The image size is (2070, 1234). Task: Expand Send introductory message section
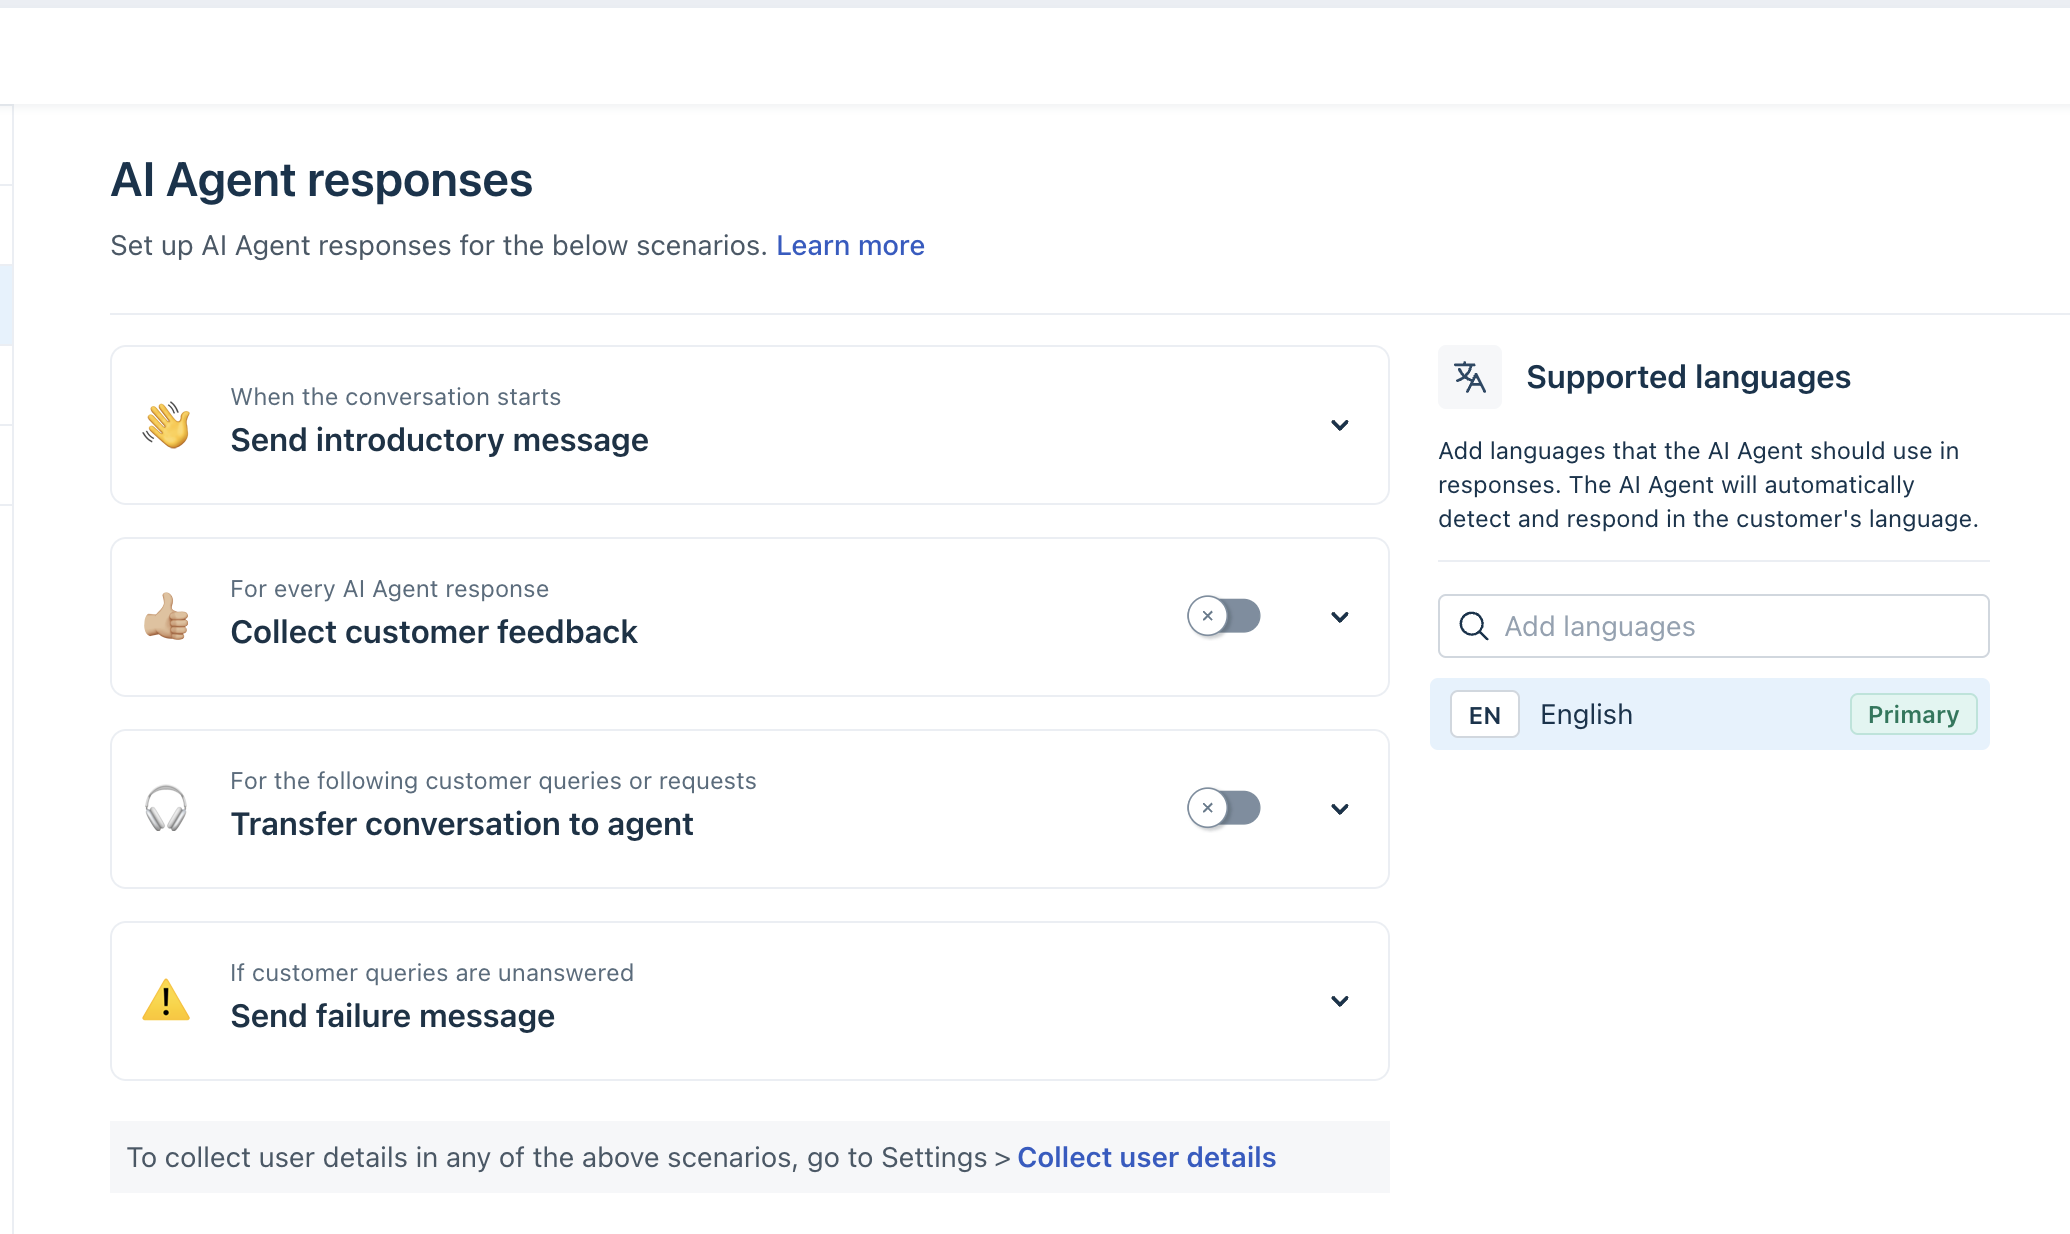pyautogui.click(x=1339, y=425)
